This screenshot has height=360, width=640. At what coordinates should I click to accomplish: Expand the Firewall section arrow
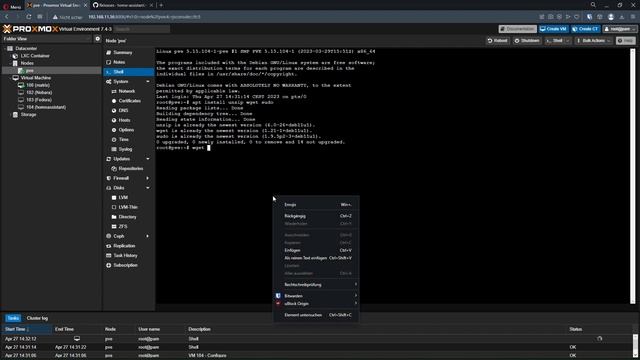pyautogui.click(x=148, y=178)
